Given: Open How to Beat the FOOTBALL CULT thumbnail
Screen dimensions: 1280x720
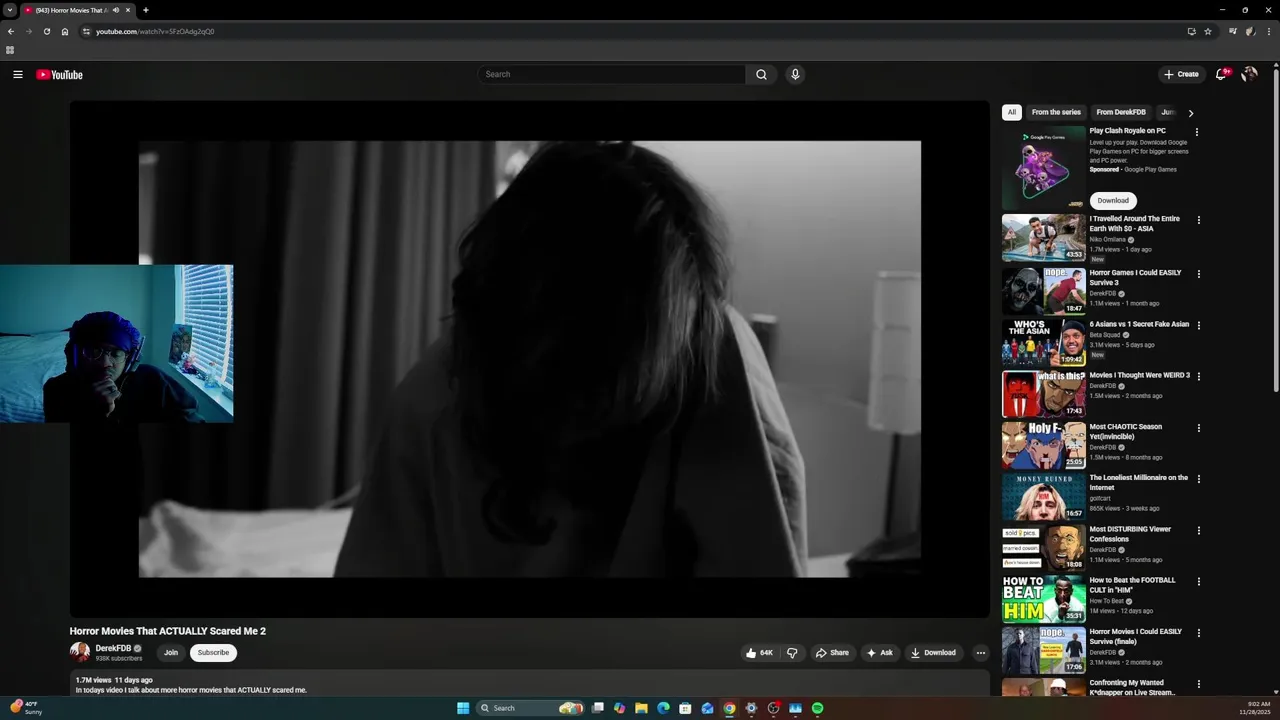Looking at the screenshot, I should pyautogui.click(x=1043, y=599).
